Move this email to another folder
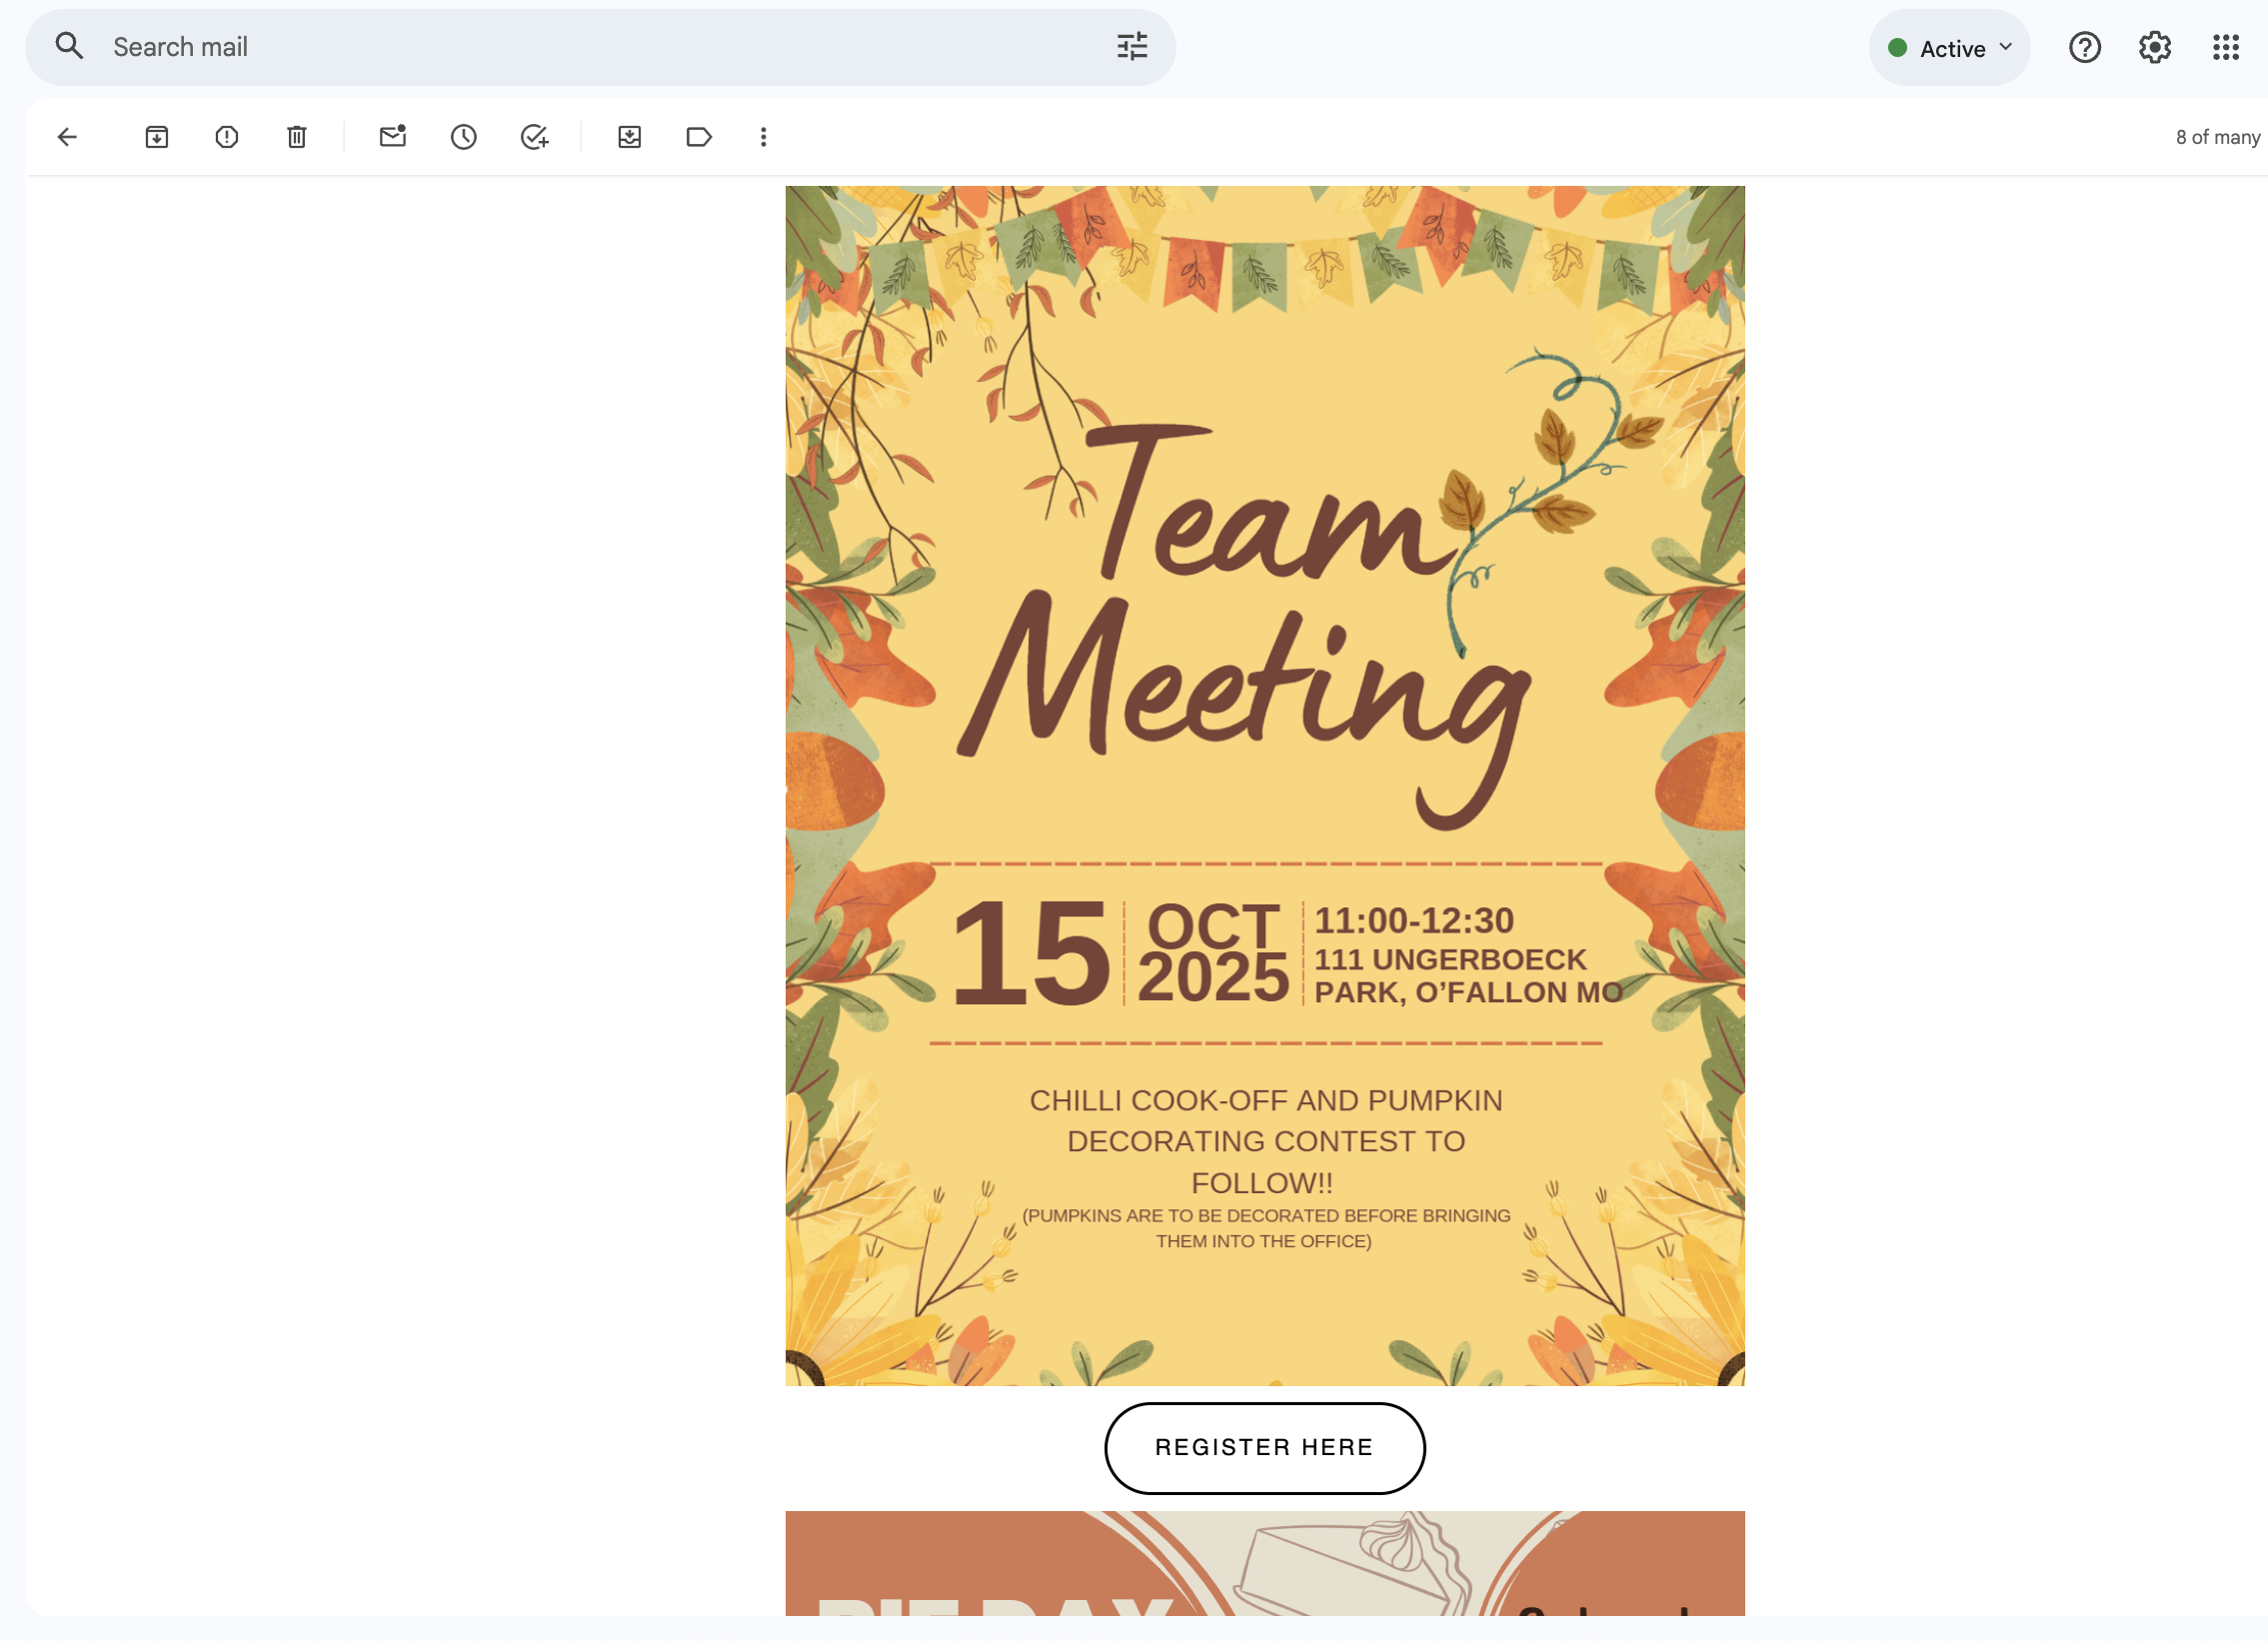The width and height of the screenshot is (2268, 1641). 629,137
